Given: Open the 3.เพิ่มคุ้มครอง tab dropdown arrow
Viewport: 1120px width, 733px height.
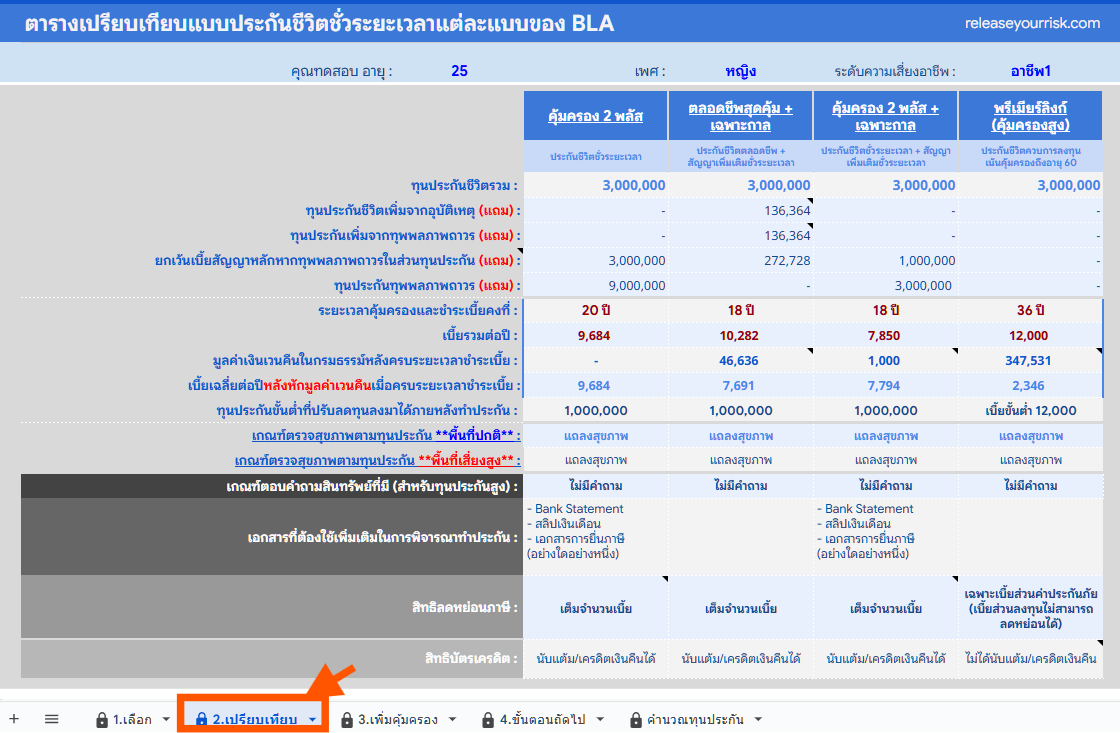Looking at the screenshot, I should click(x=452, y=720).
